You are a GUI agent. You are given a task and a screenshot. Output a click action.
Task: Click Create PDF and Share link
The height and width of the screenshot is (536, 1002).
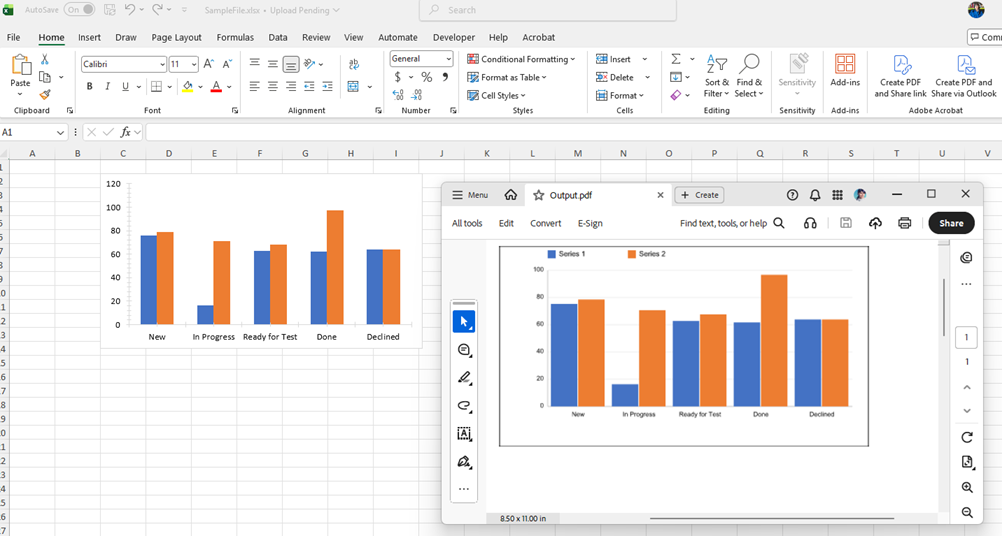900,76
